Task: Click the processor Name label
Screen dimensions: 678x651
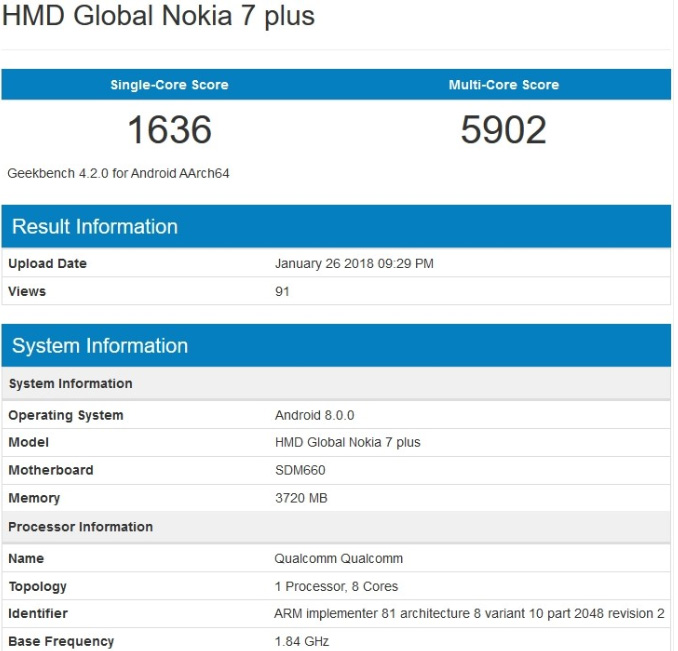Action: click(26, 558)
